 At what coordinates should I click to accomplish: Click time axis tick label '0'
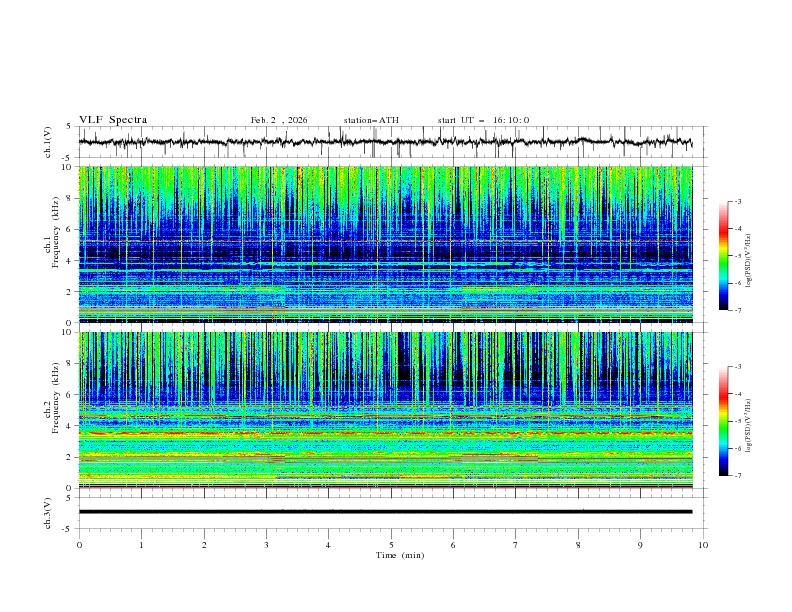tap(79, 545)
